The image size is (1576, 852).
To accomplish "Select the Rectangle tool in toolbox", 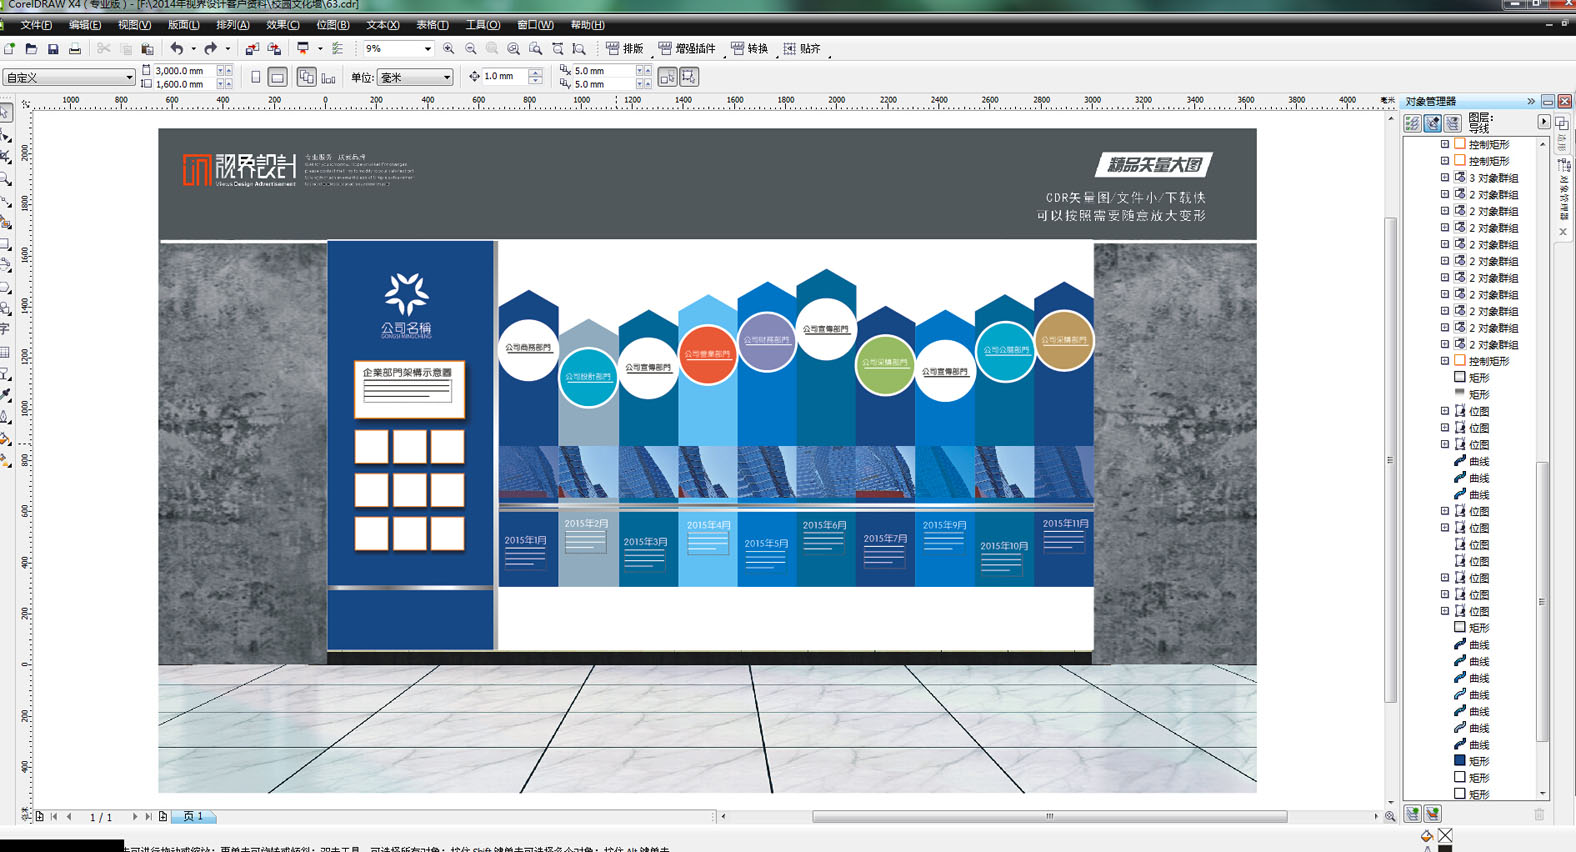I will point(6,244).
